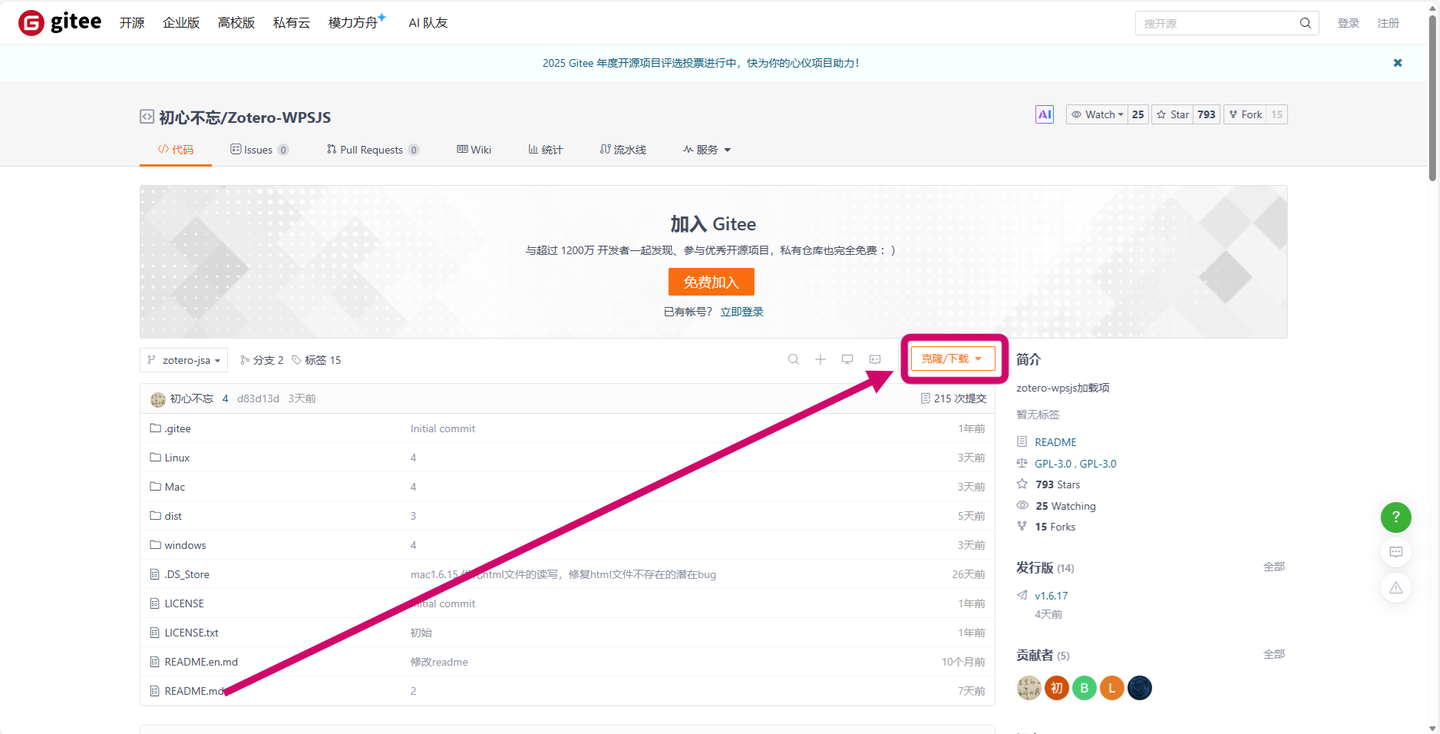Open commit hash d83d13d
1440x734 pixels.
[x=258, y=399]
